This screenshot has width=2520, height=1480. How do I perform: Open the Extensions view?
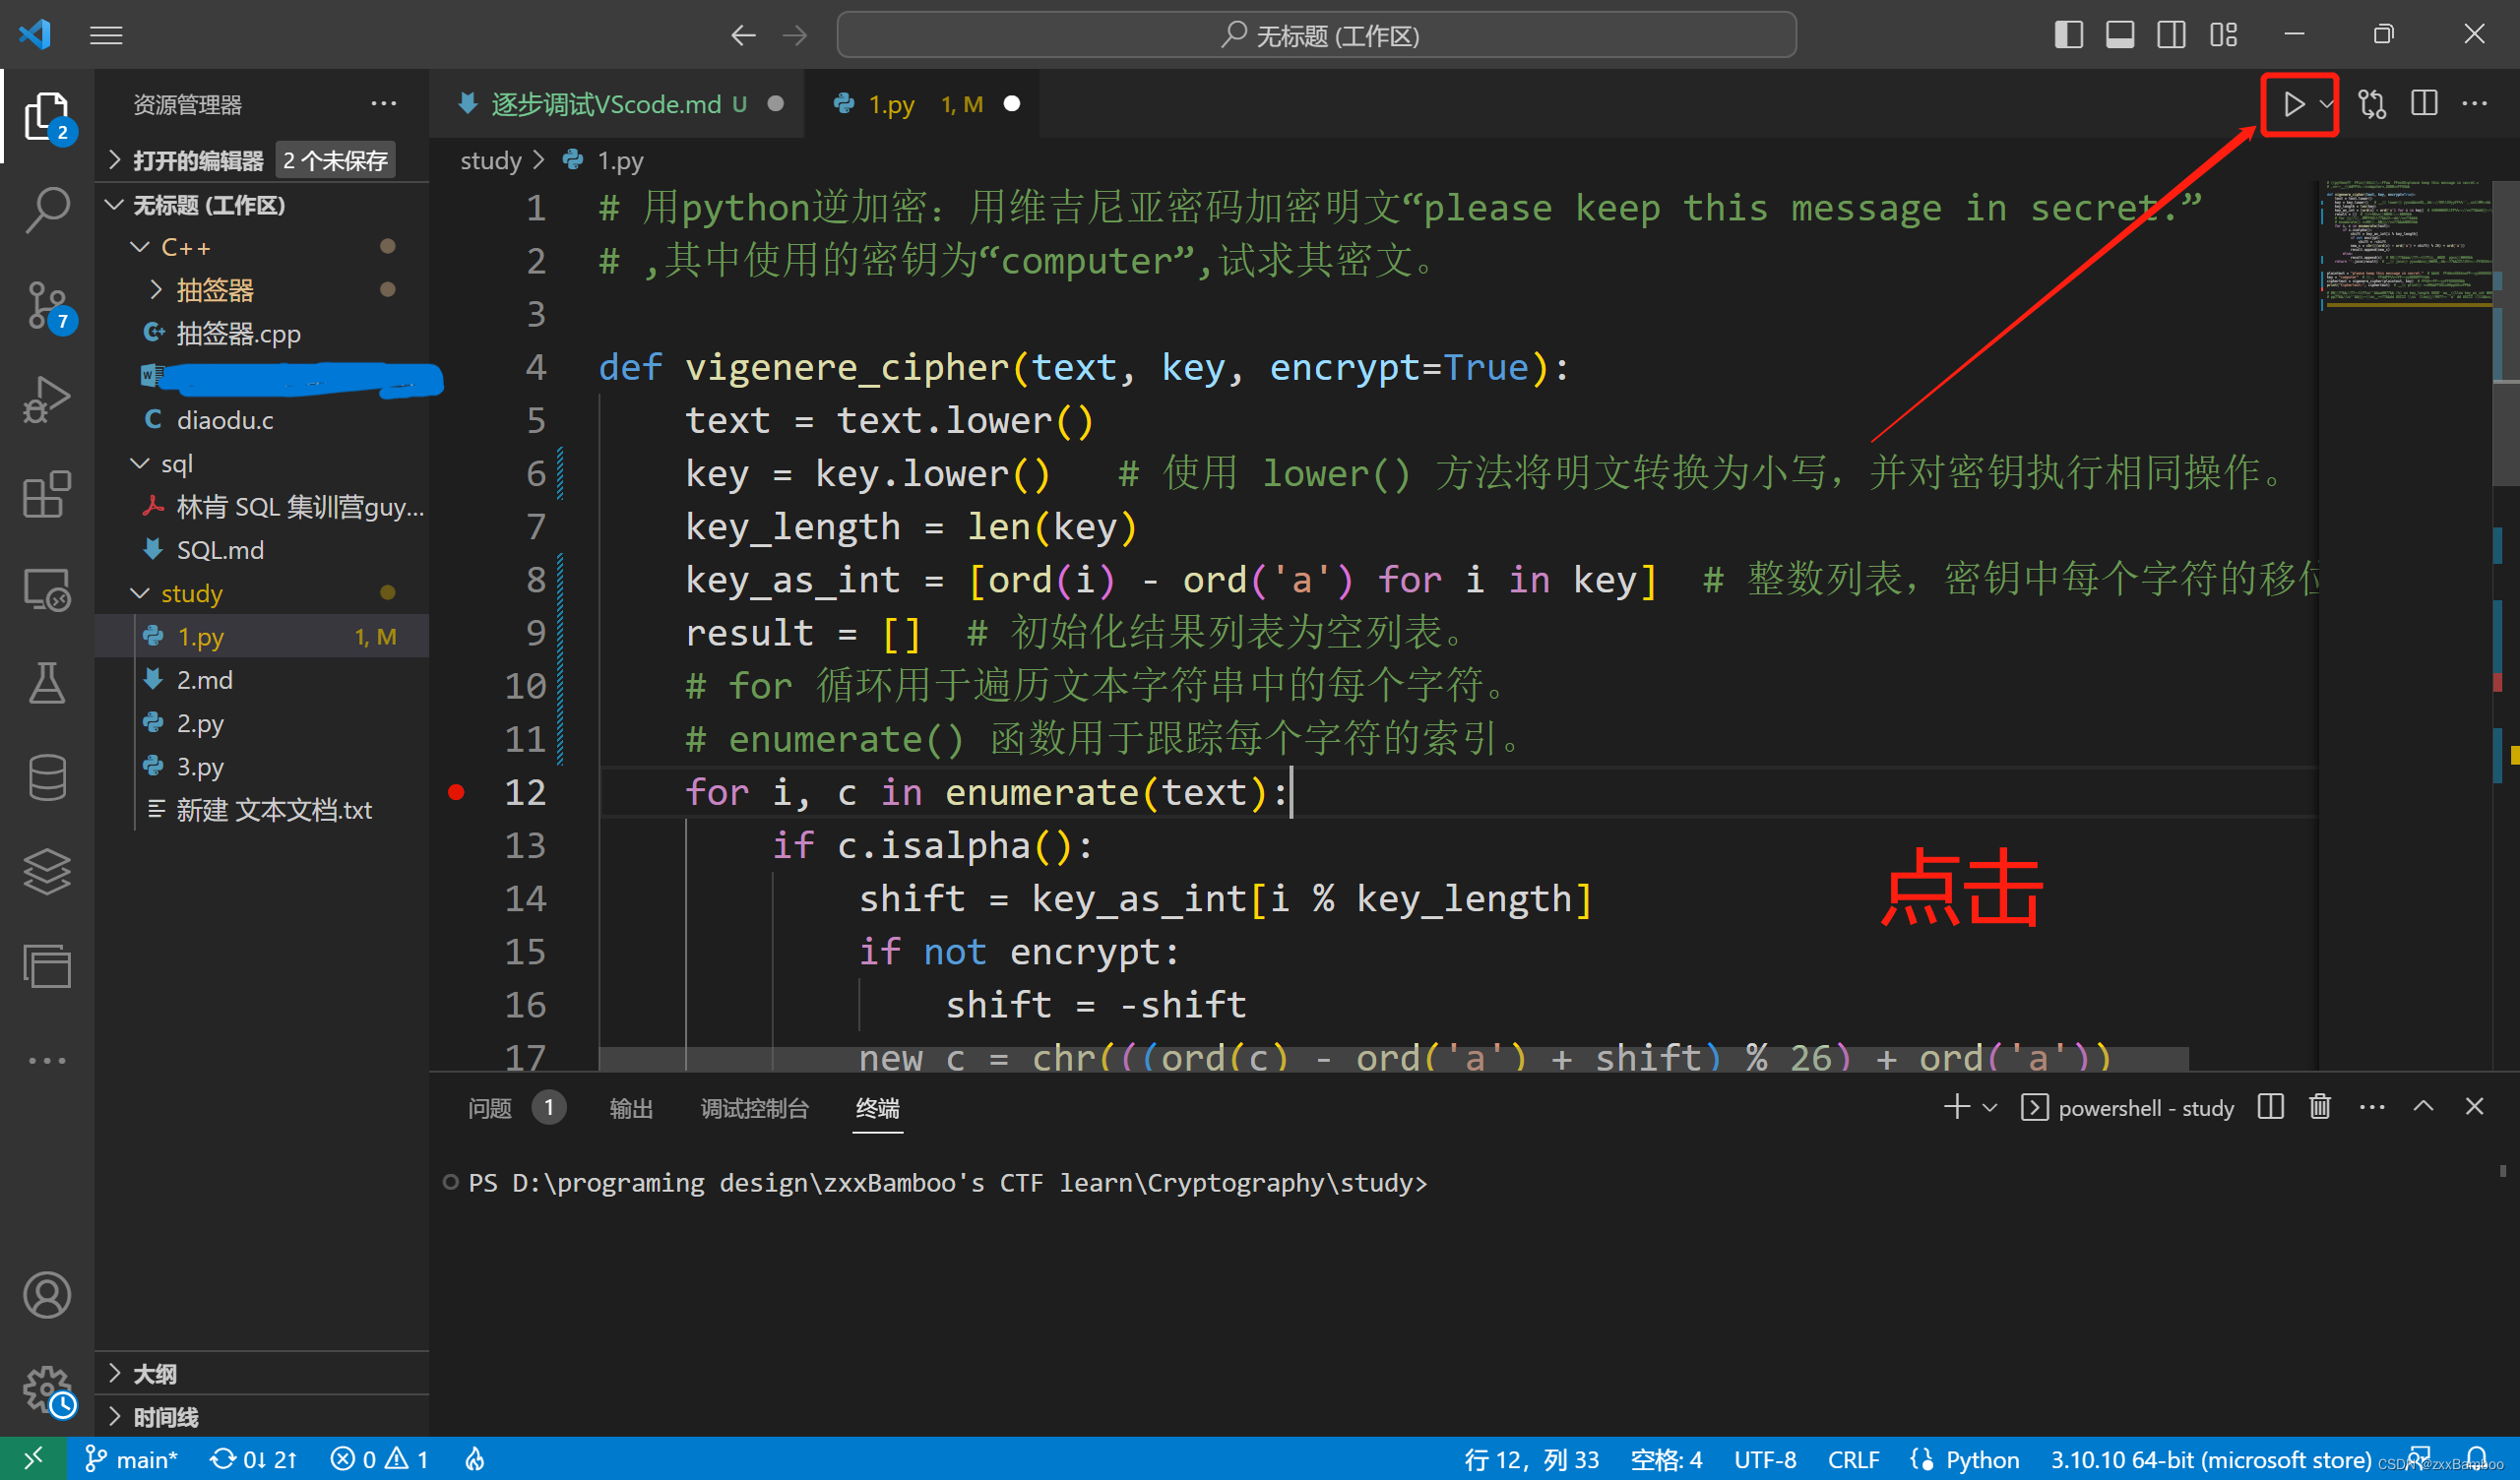tap(46, 494)
